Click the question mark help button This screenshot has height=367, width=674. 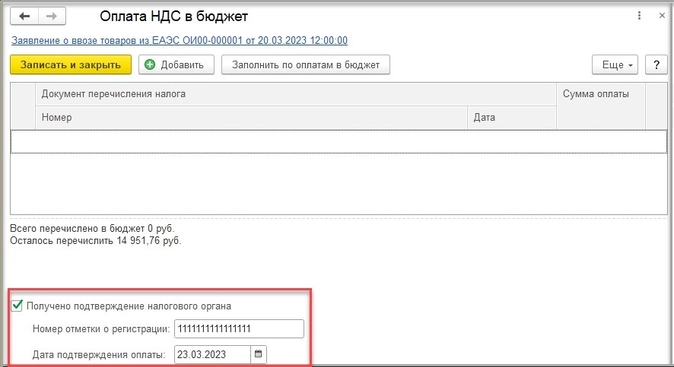coord(656,65)
